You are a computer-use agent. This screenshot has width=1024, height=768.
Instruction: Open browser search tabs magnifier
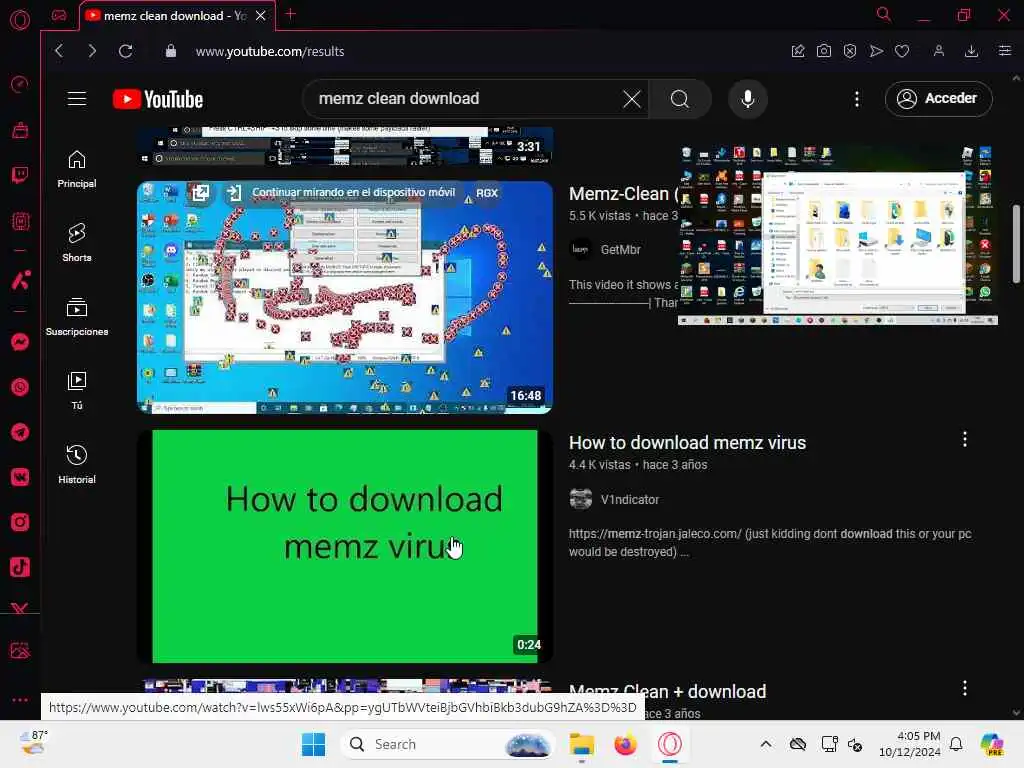pyautogui.click(x=884, y=14)
